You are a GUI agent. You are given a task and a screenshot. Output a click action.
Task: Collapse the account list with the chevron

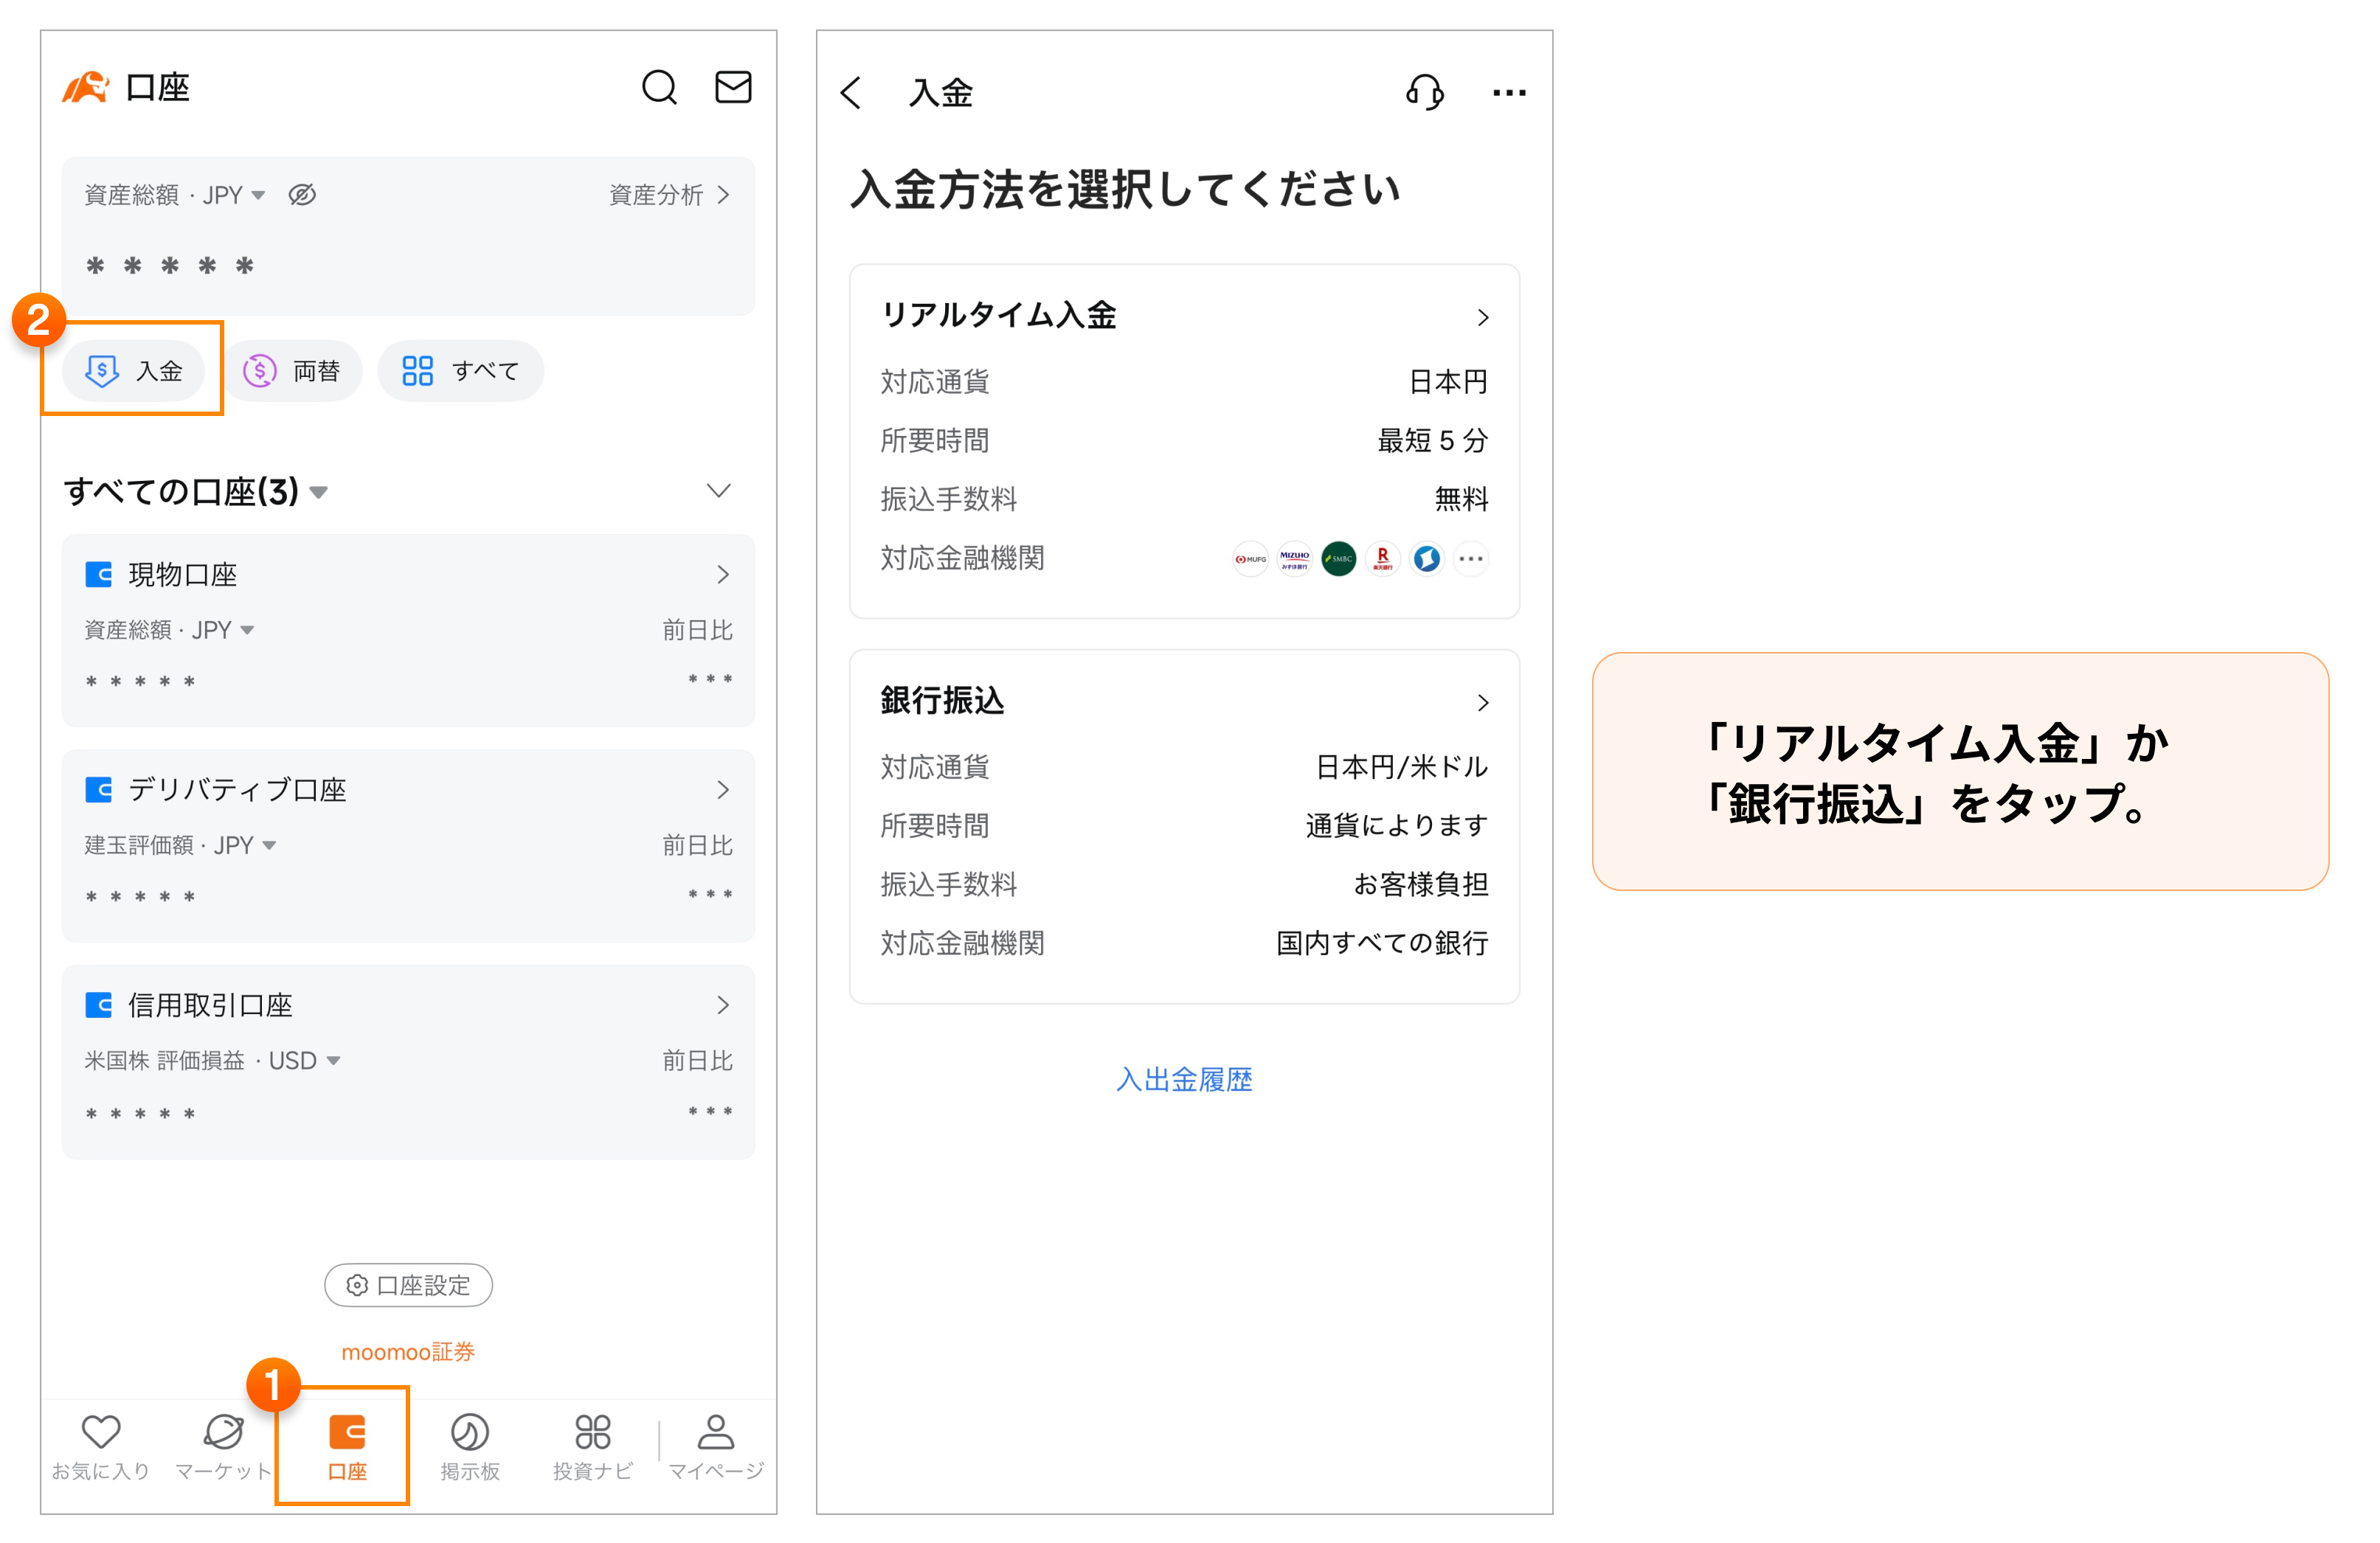coord(718,491)
